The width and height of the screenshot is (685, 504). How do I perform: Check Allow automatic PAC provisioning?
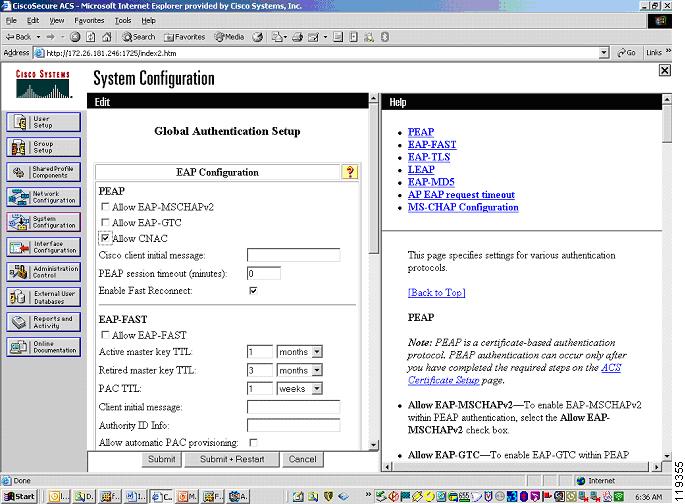253,442
